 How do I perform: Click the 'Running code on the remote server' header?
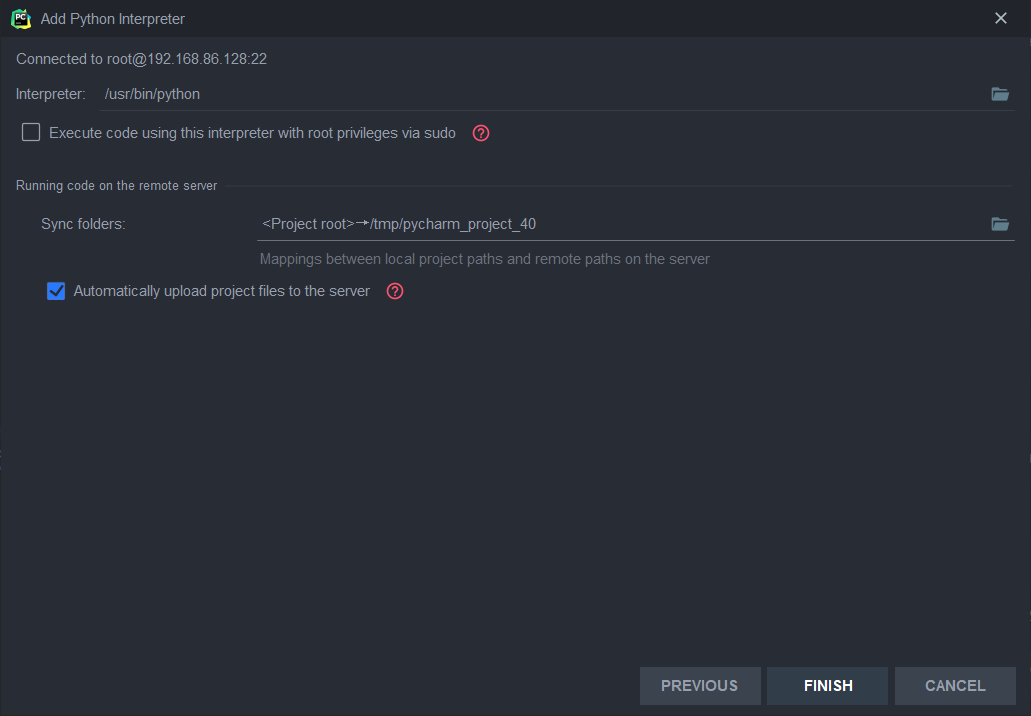(117, 186)
